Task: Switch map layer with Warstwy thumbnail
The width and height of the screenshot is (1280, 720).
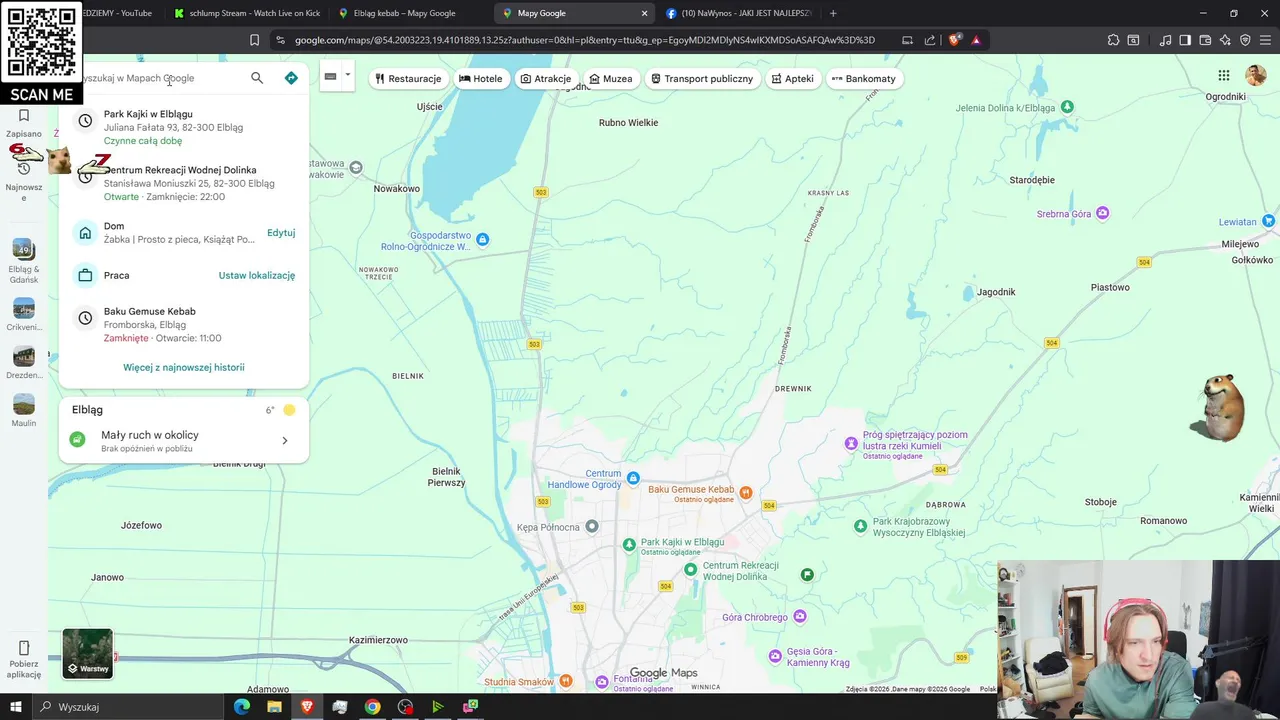Action: pyautogui.click(x=88, y=653)
